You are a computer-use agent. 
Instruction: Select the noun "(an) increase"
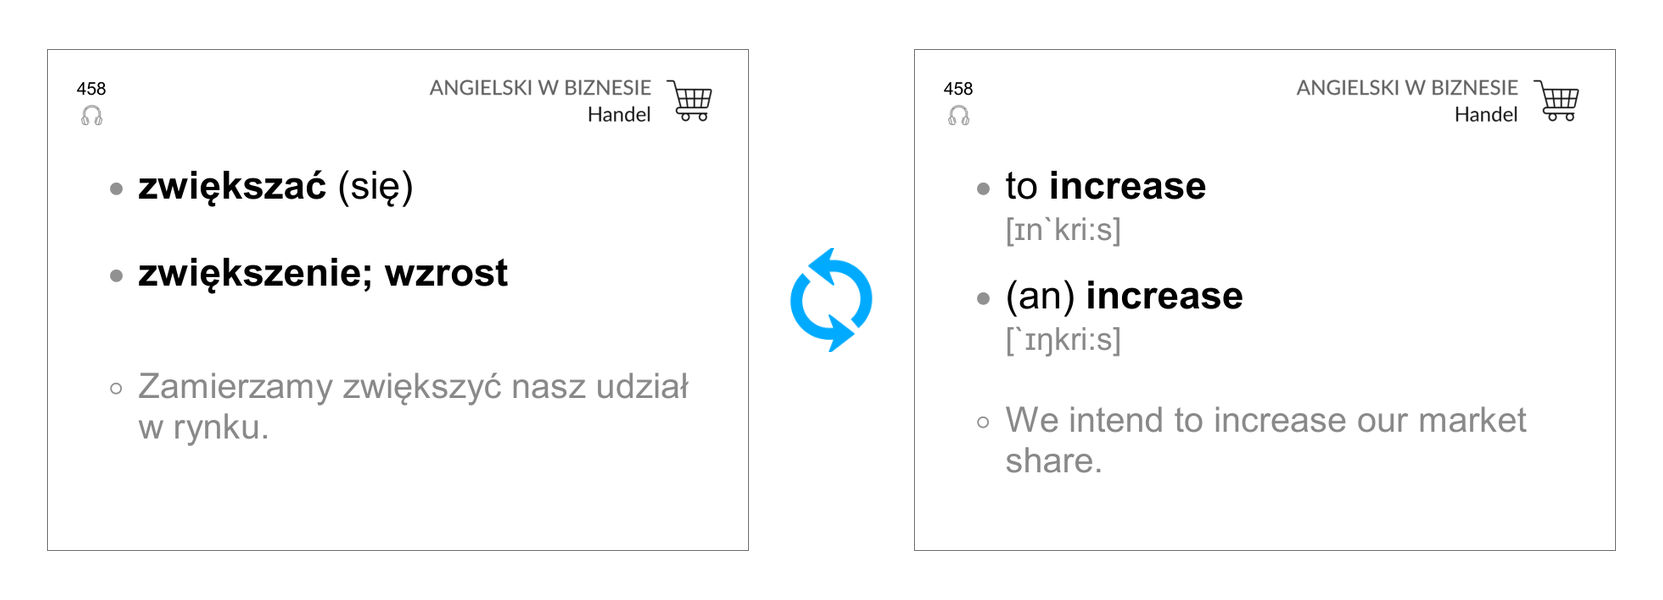click(x=1123, y=296)
